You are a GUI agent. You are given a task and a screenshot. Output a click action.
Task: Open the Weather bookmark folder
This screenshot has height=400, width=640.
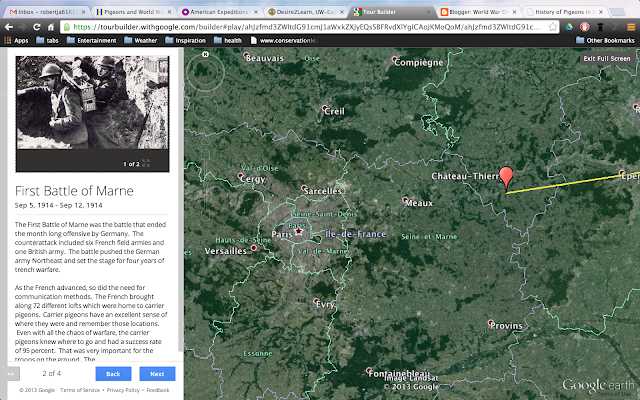[140, 40]
